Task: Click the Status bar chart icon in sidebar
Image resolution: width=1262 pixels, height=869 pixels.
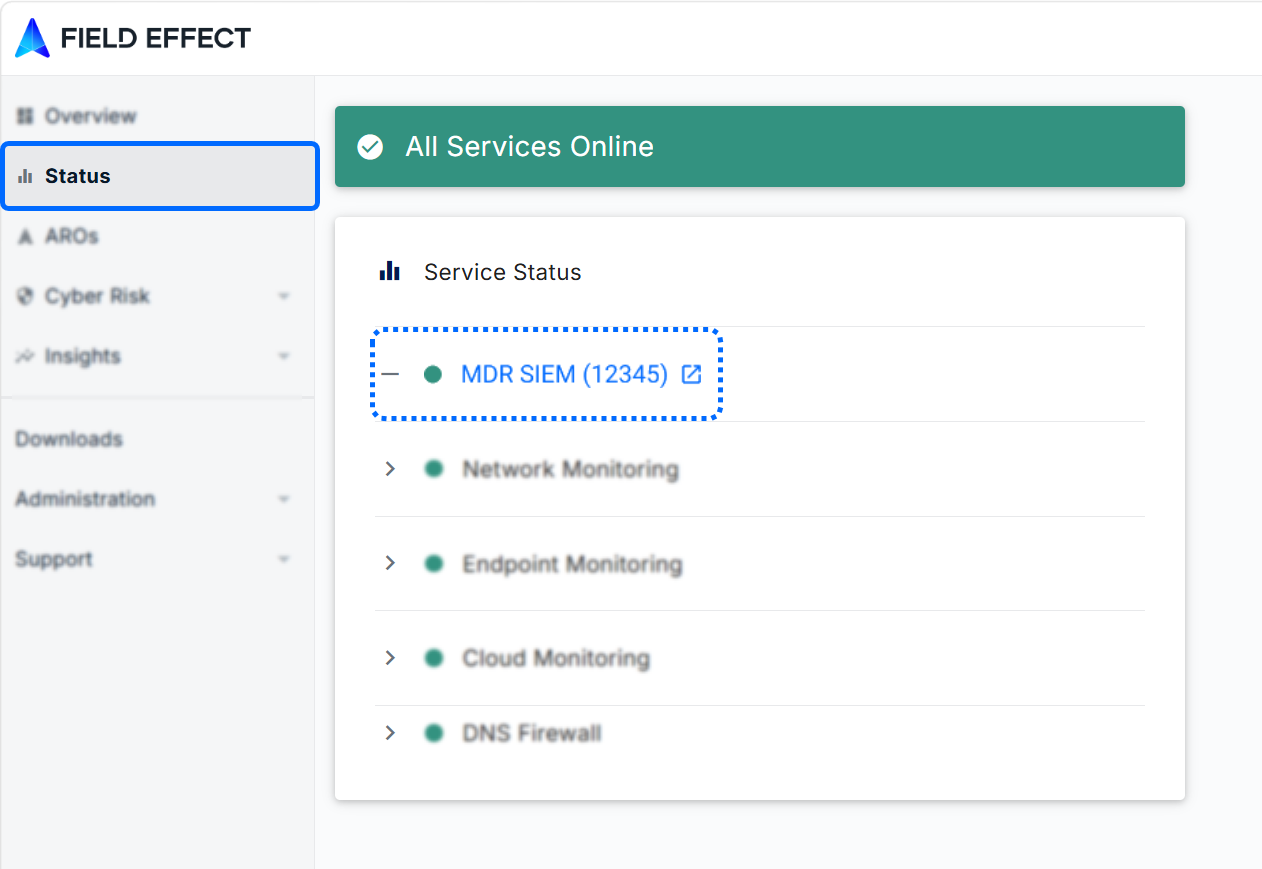Action: pos(25,176)
